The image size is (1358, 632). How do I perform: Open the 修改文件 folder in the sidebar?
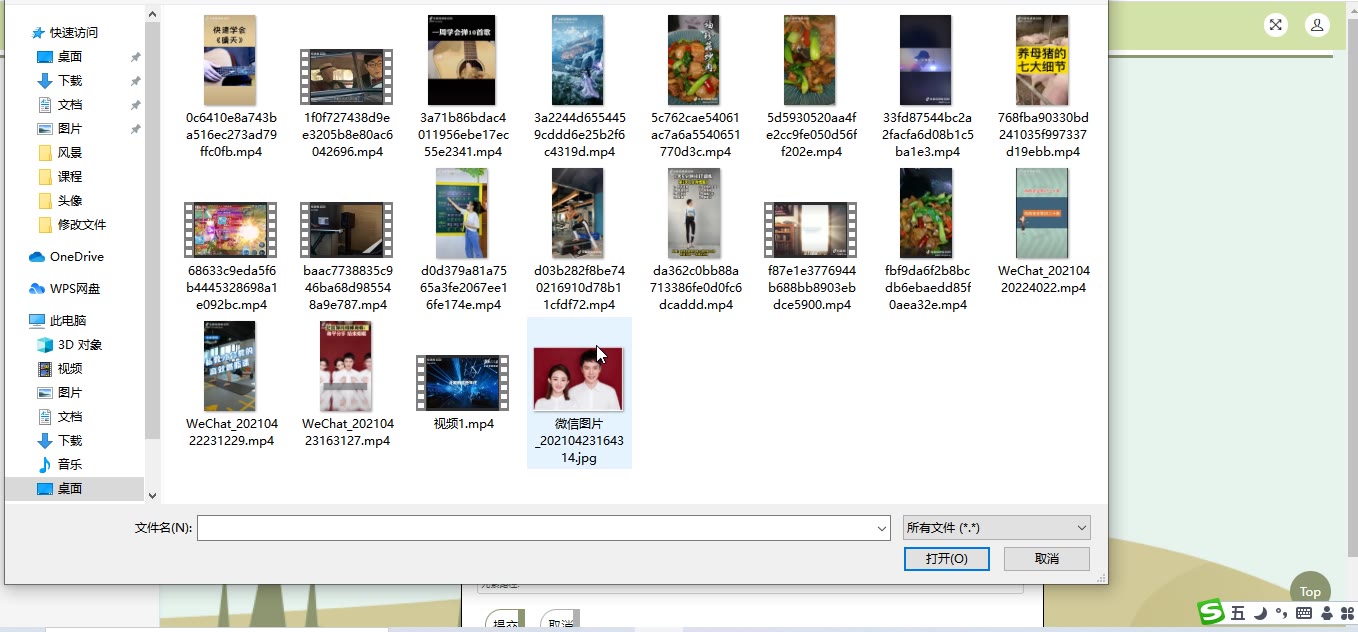click(72, 225)
